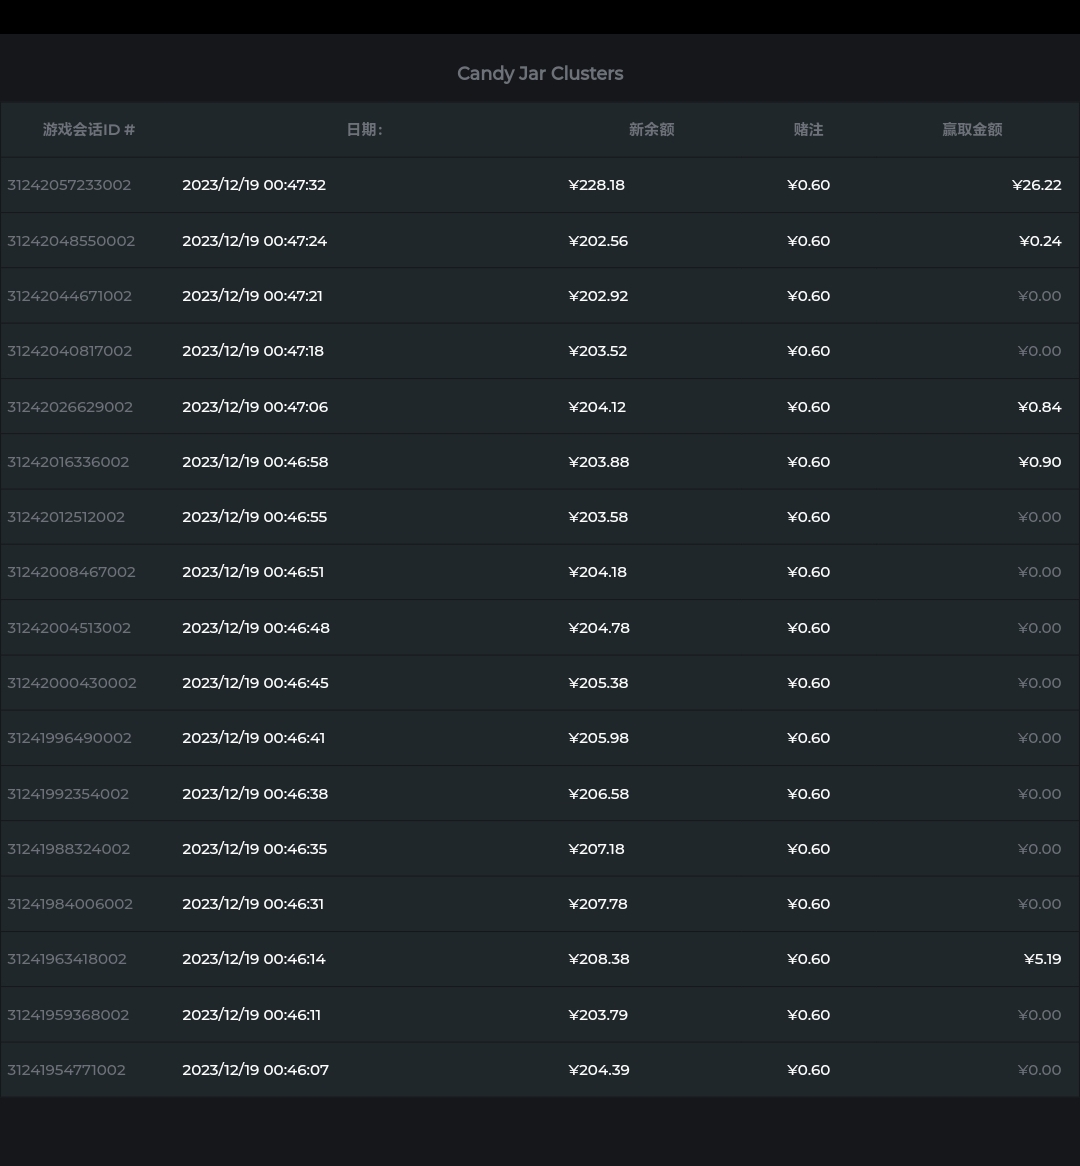Click session ID 31241988324002
Screen dimensions: 1080x1166
click(x=68, y=848)
